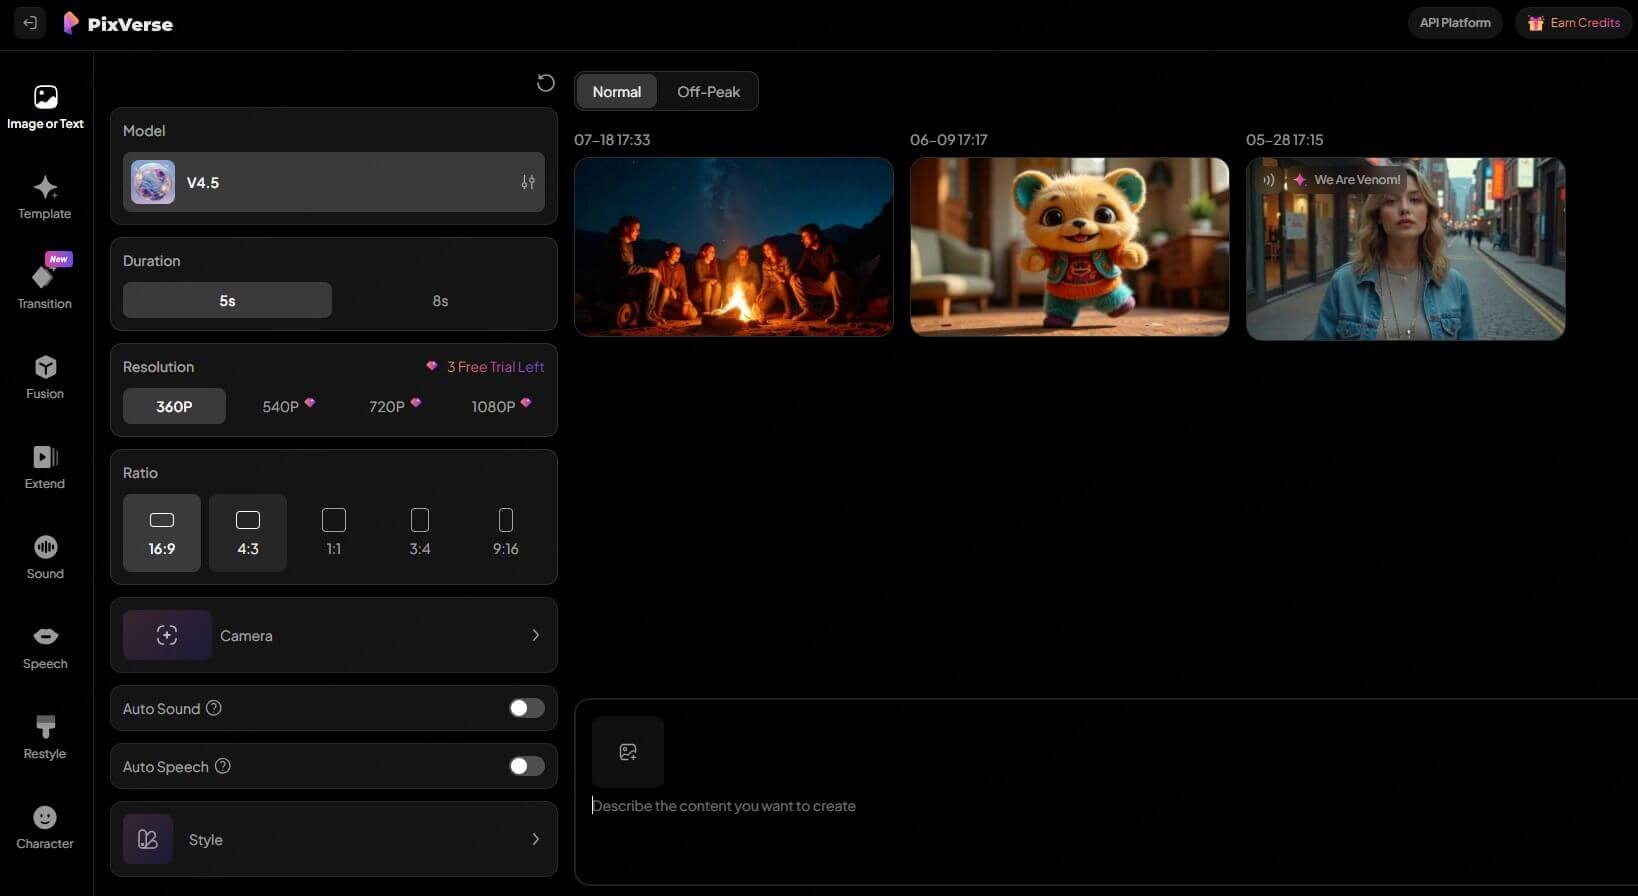1638x896 pixels.
Task: Open the Template sidebar tool
Action: [x=45, y=197]
